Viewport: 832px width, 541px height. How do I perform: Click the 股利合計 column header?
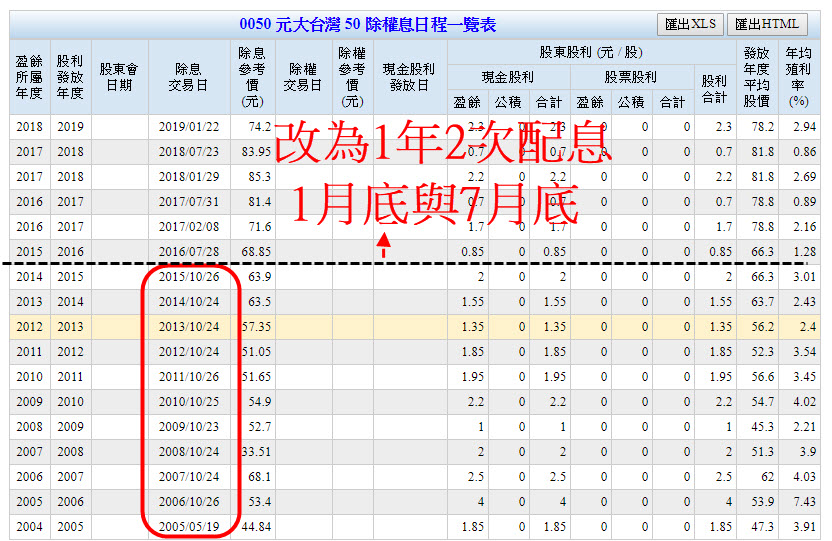coord(715,89)
